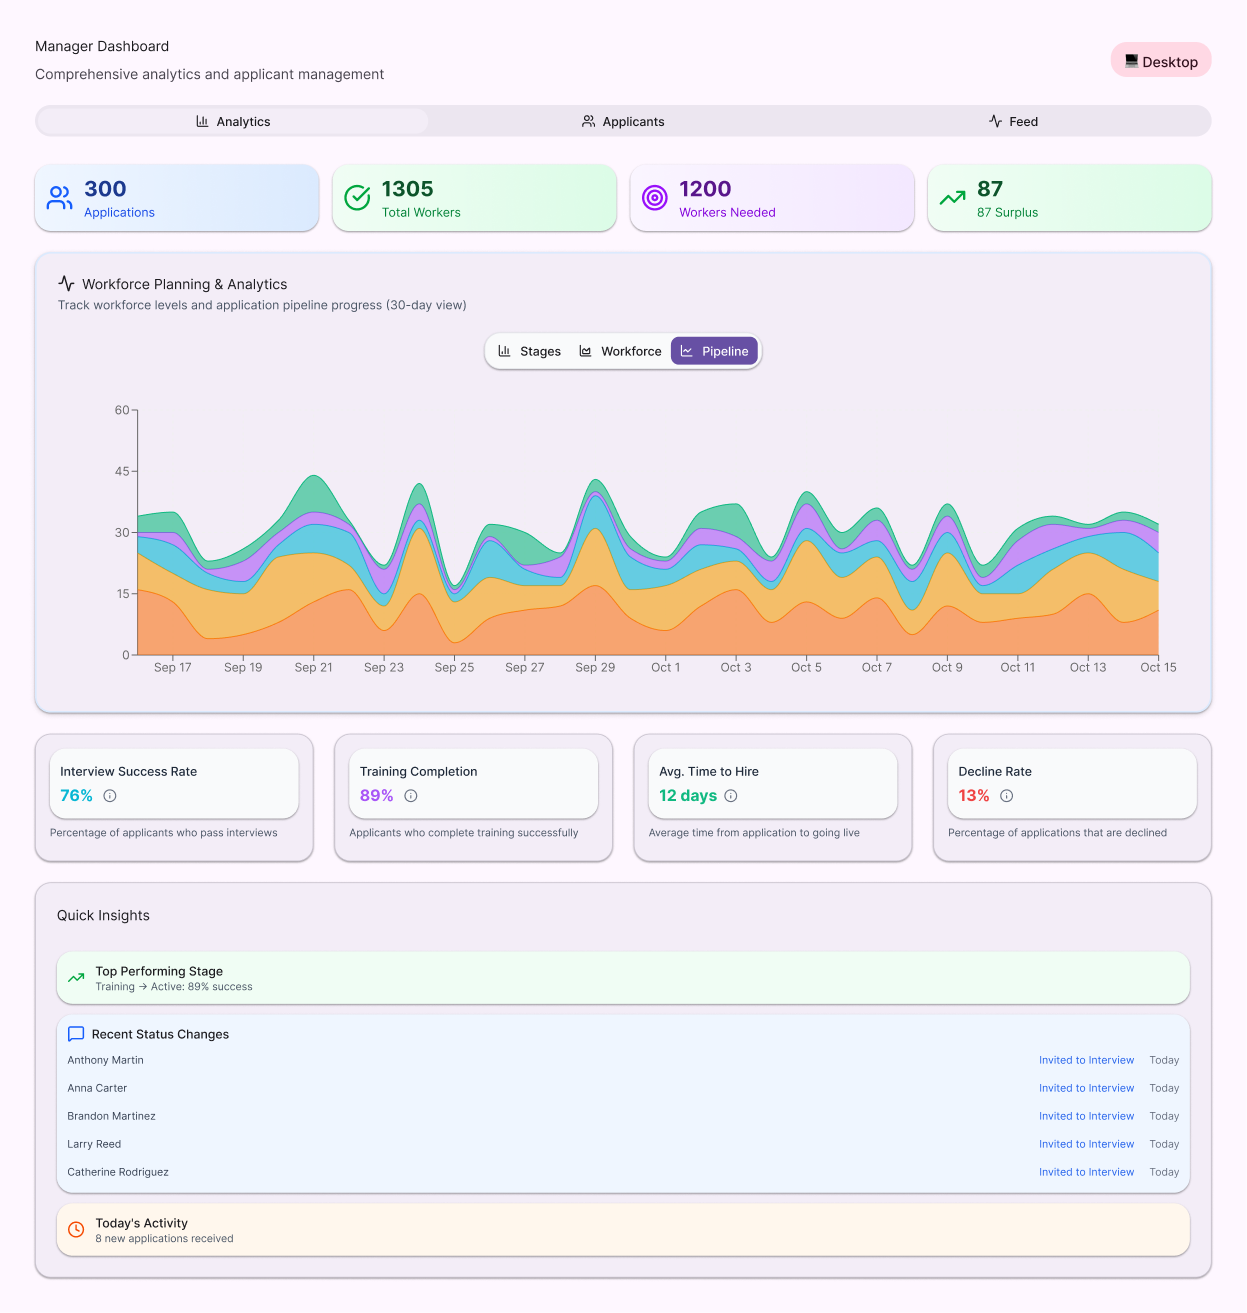Screen dimensions: 1247x1313
Task: Click the Applications people icon
Action: 58,198
